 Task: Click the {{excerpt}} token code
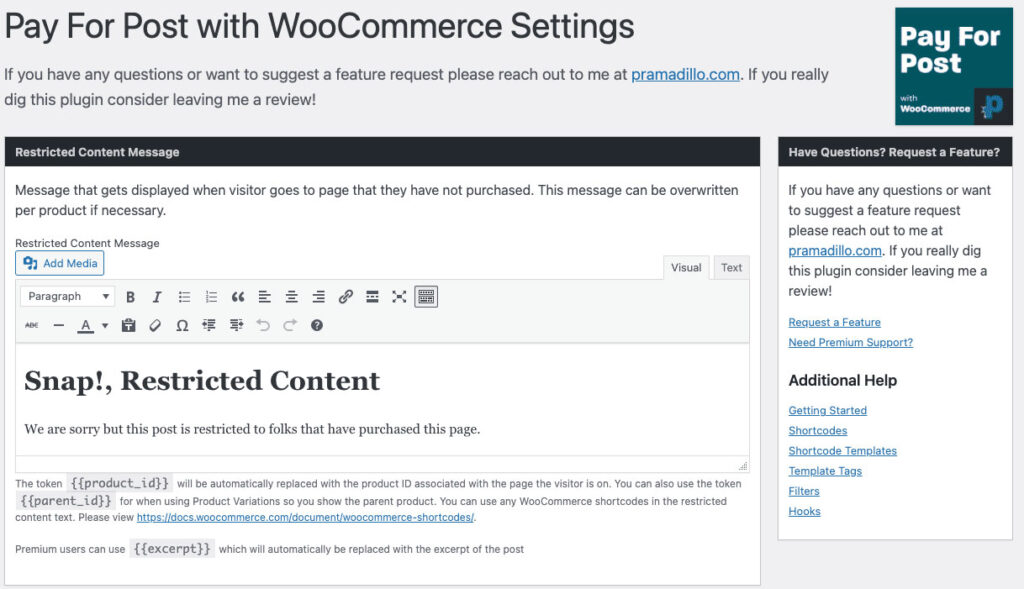[x=172, y=549]
